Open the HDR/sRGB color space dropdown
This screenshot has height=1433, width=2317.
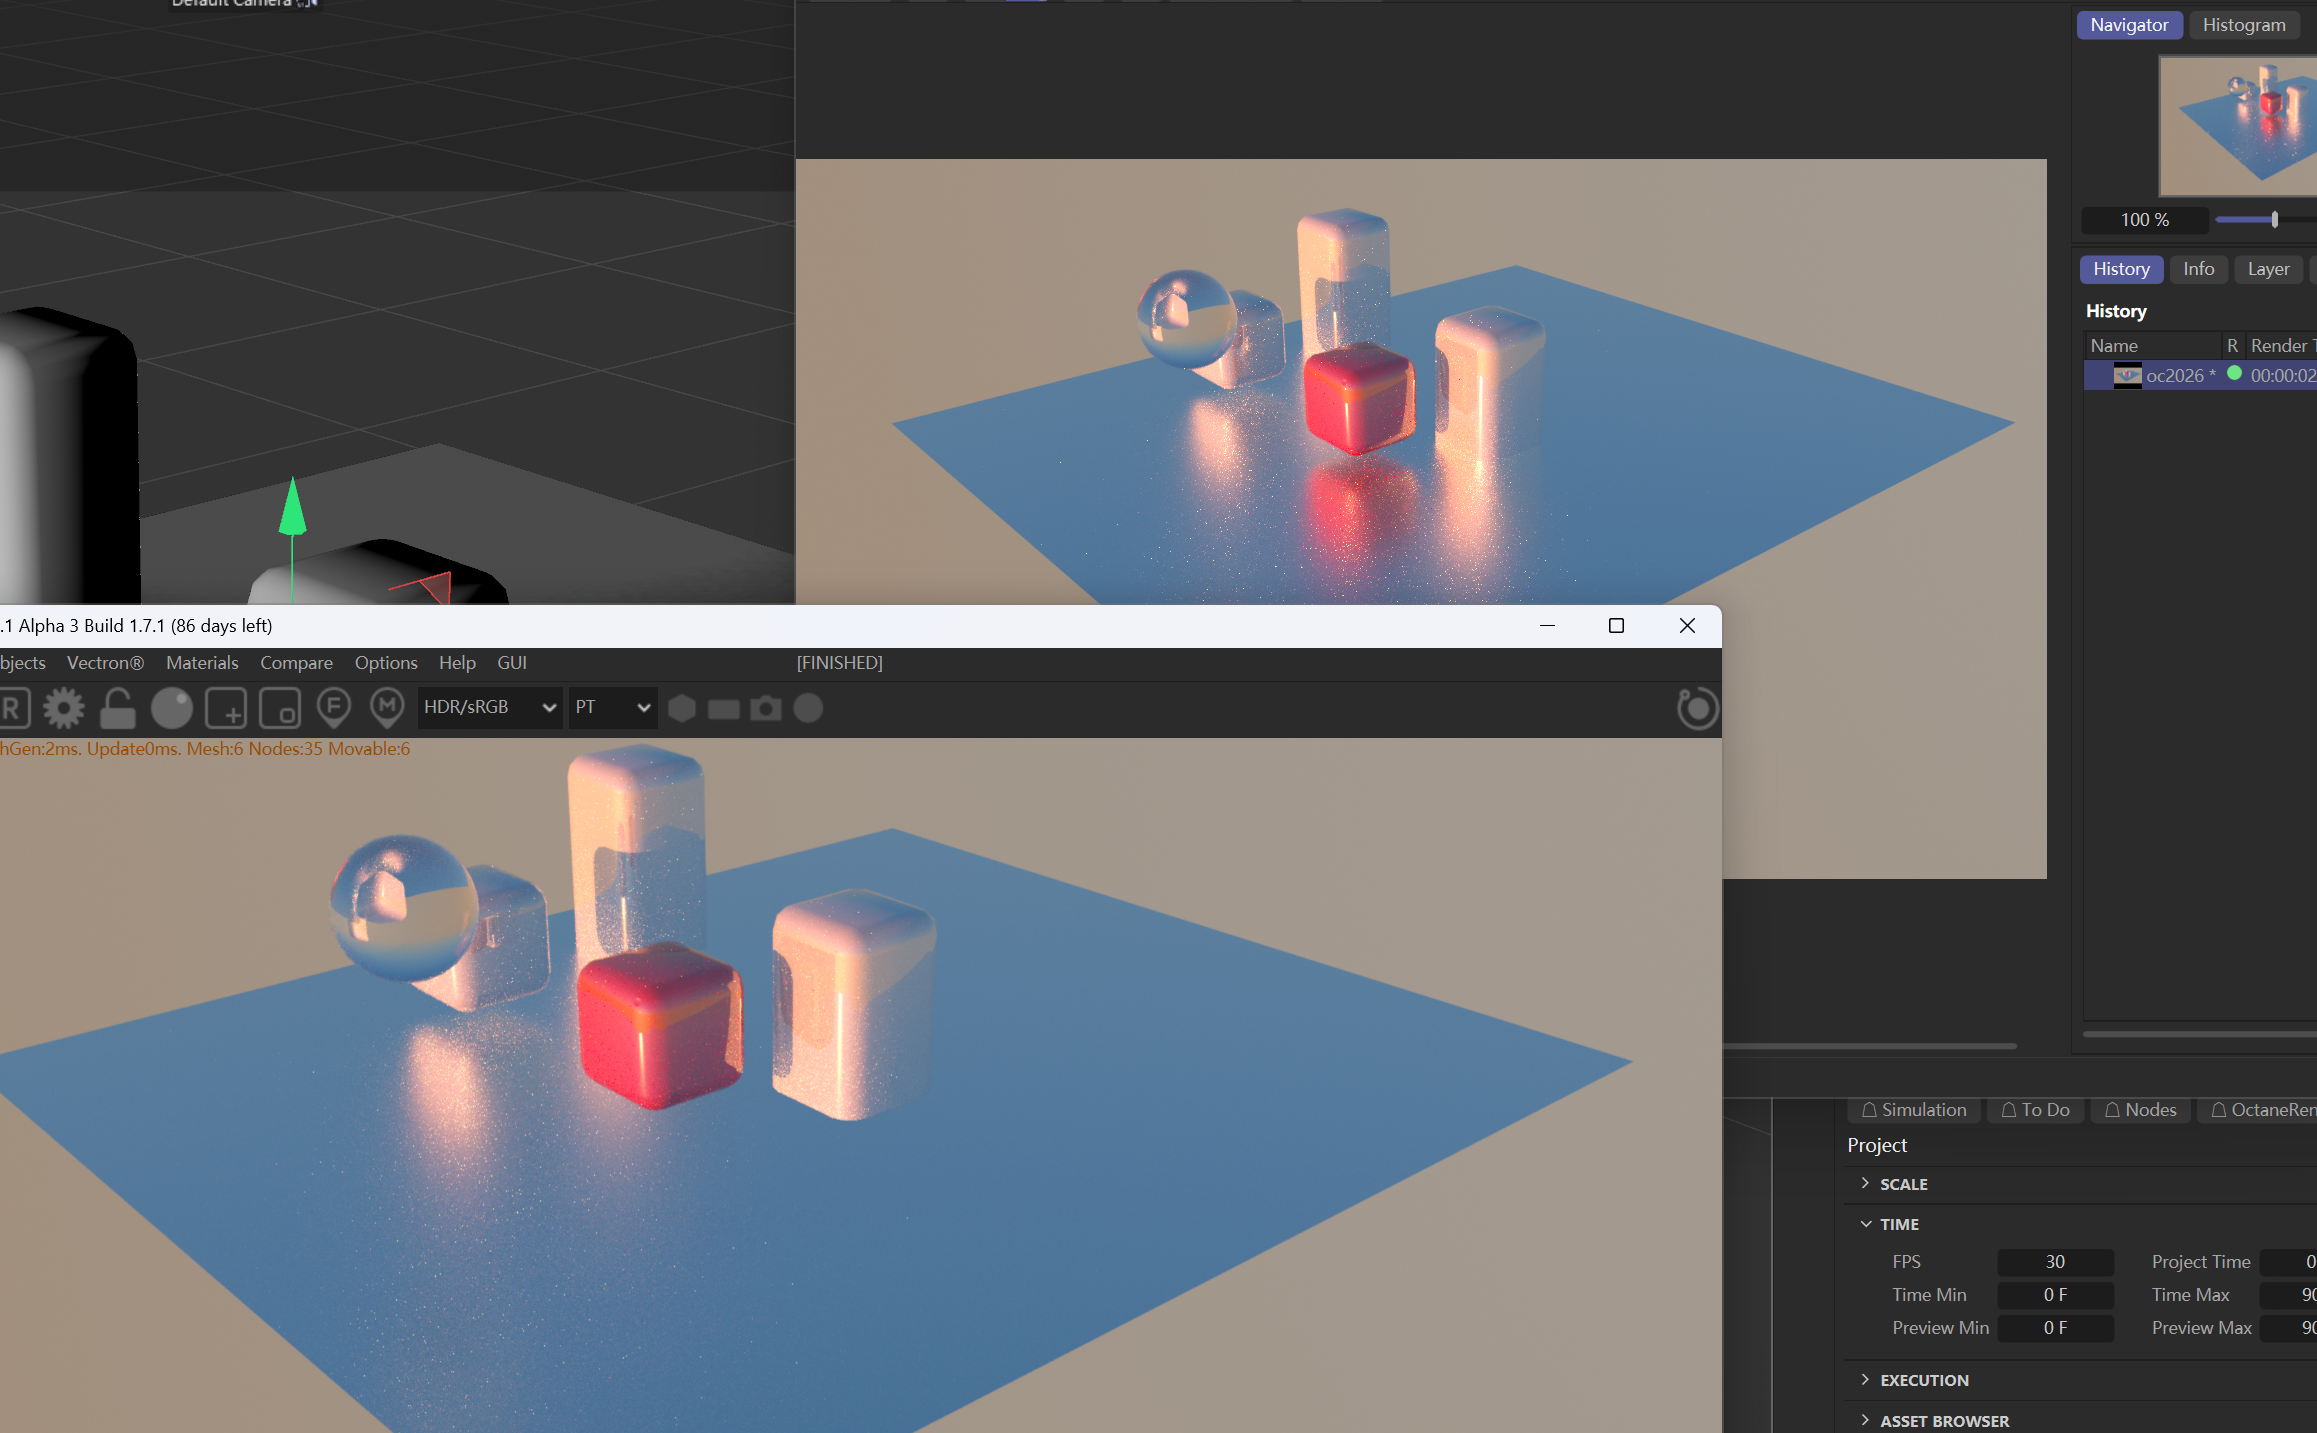489,707
